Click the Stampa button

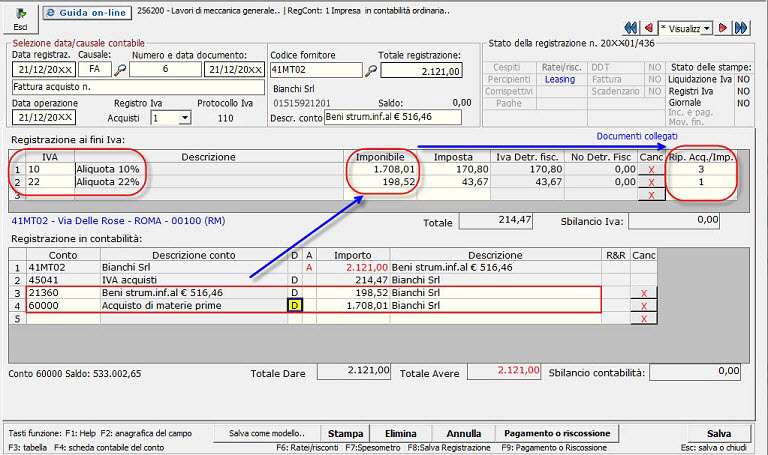tap(345, 433)
